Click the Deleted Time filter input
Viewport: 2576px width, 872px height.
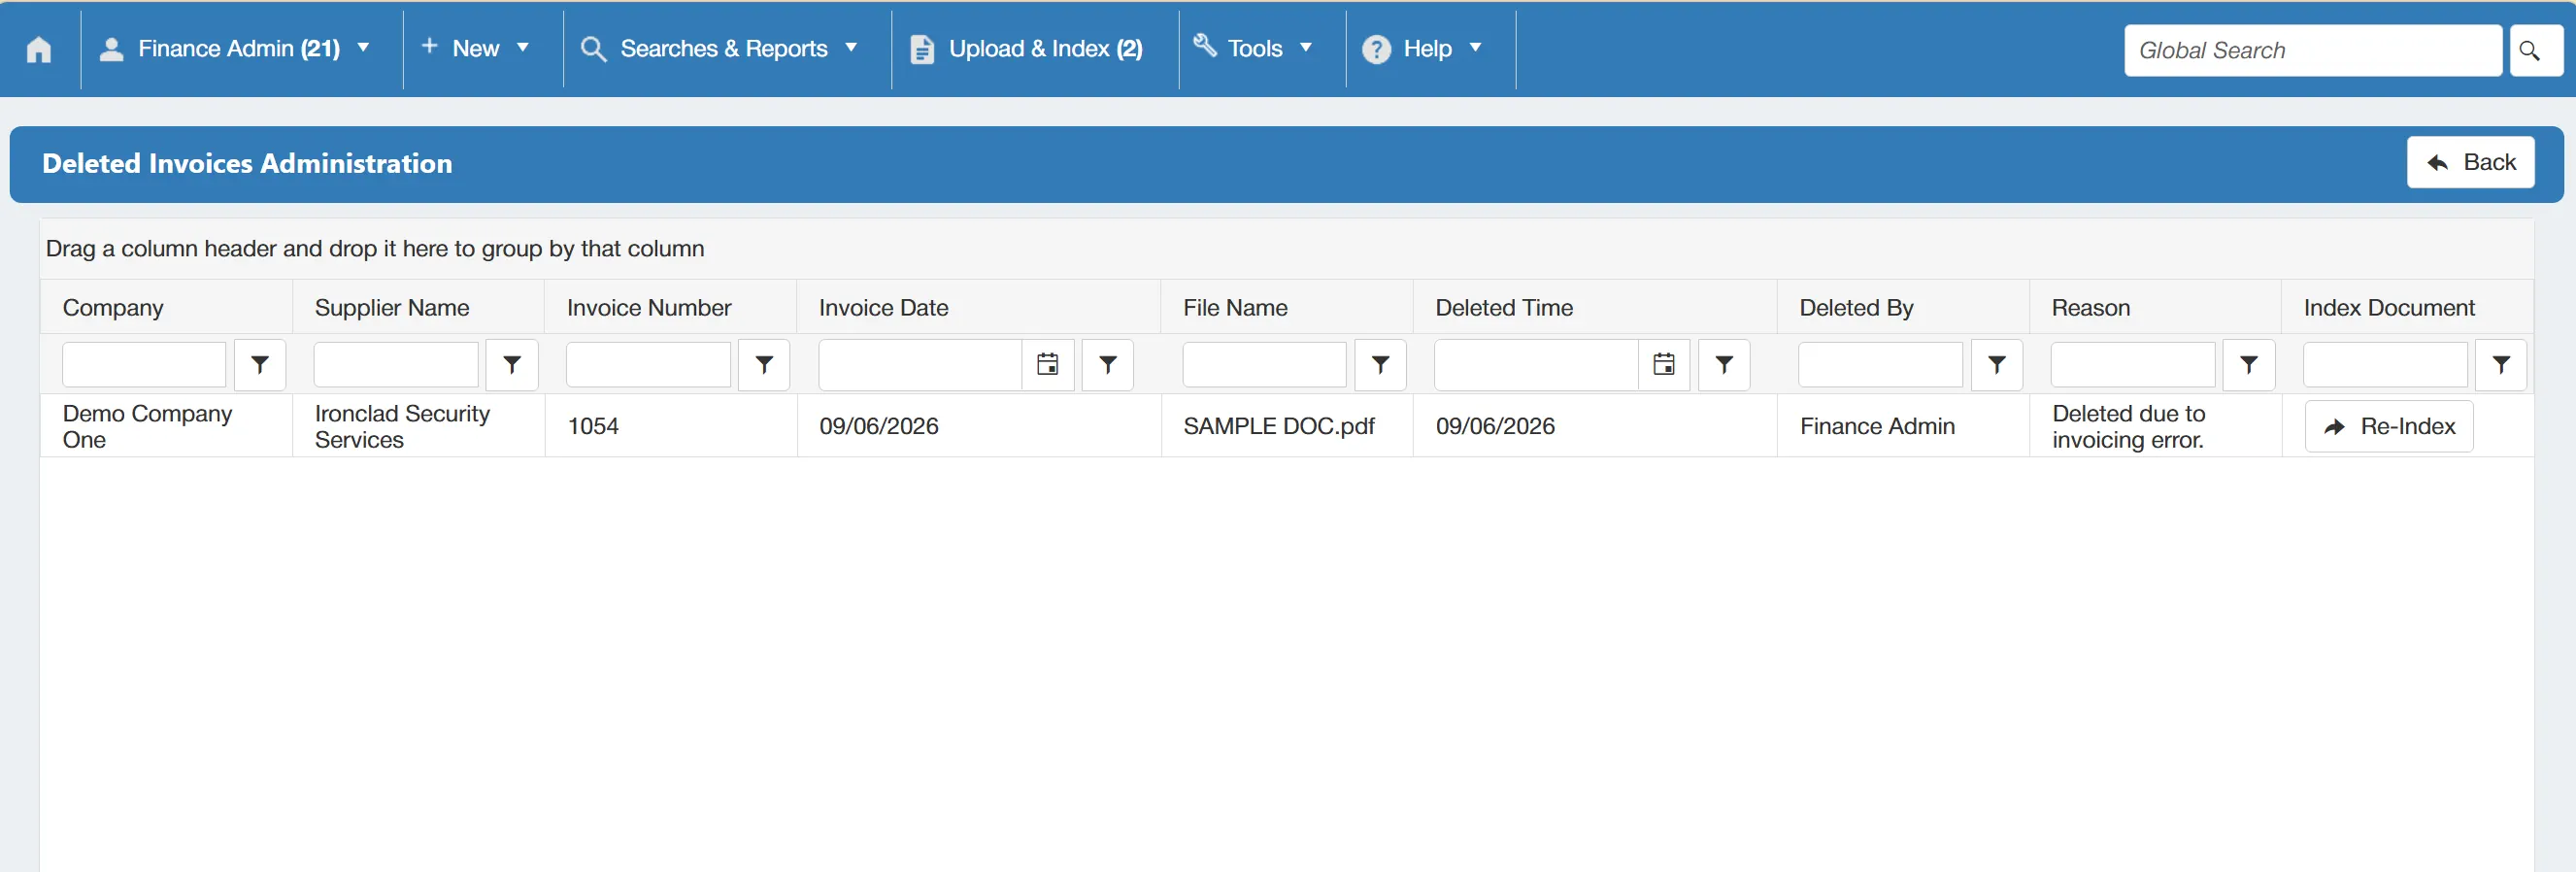1536,365
